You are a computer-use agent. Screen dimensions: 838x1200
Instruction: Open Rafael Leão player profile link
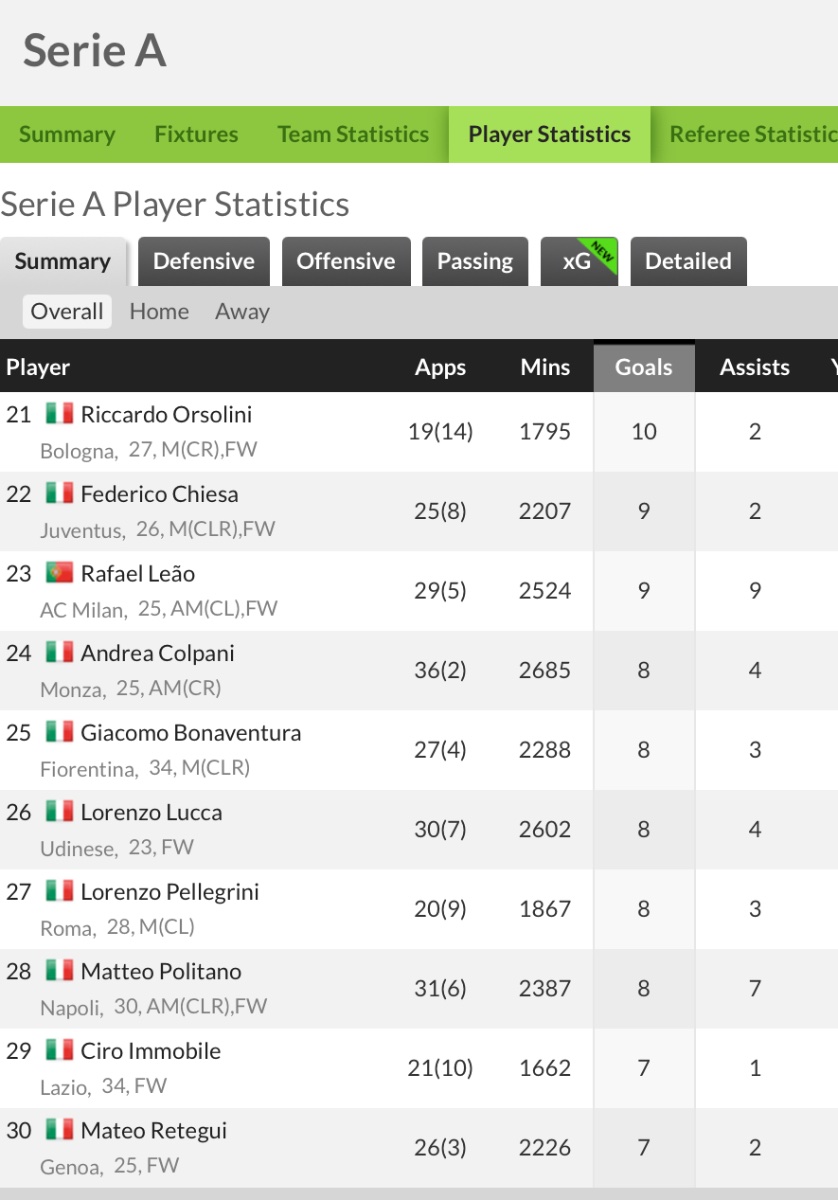click(x=138, y=574)
